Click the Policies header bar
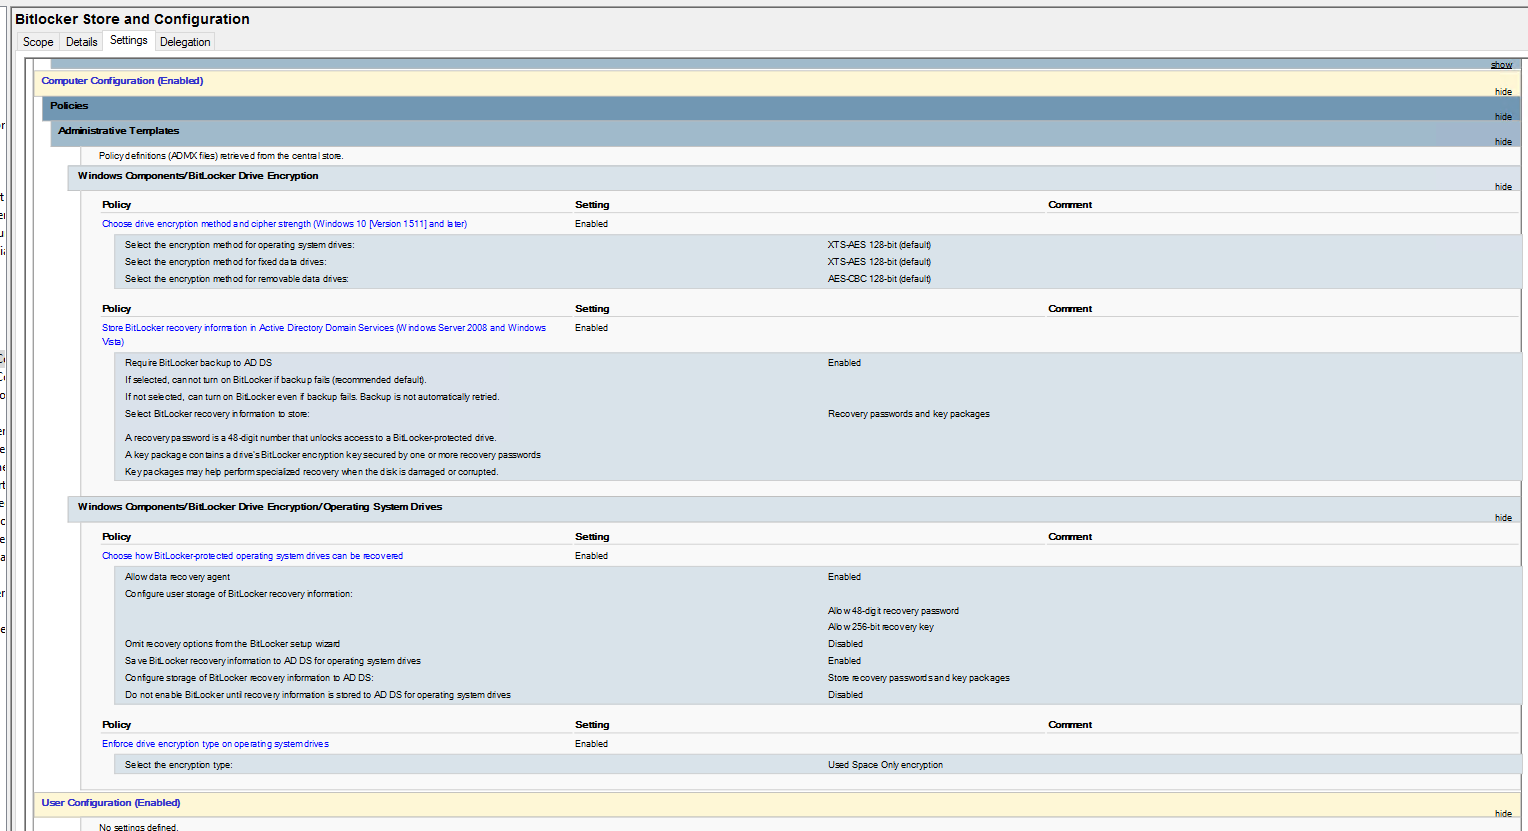Image resolution: width=1528 pixels, height=831 pixels. pos(780,108)
